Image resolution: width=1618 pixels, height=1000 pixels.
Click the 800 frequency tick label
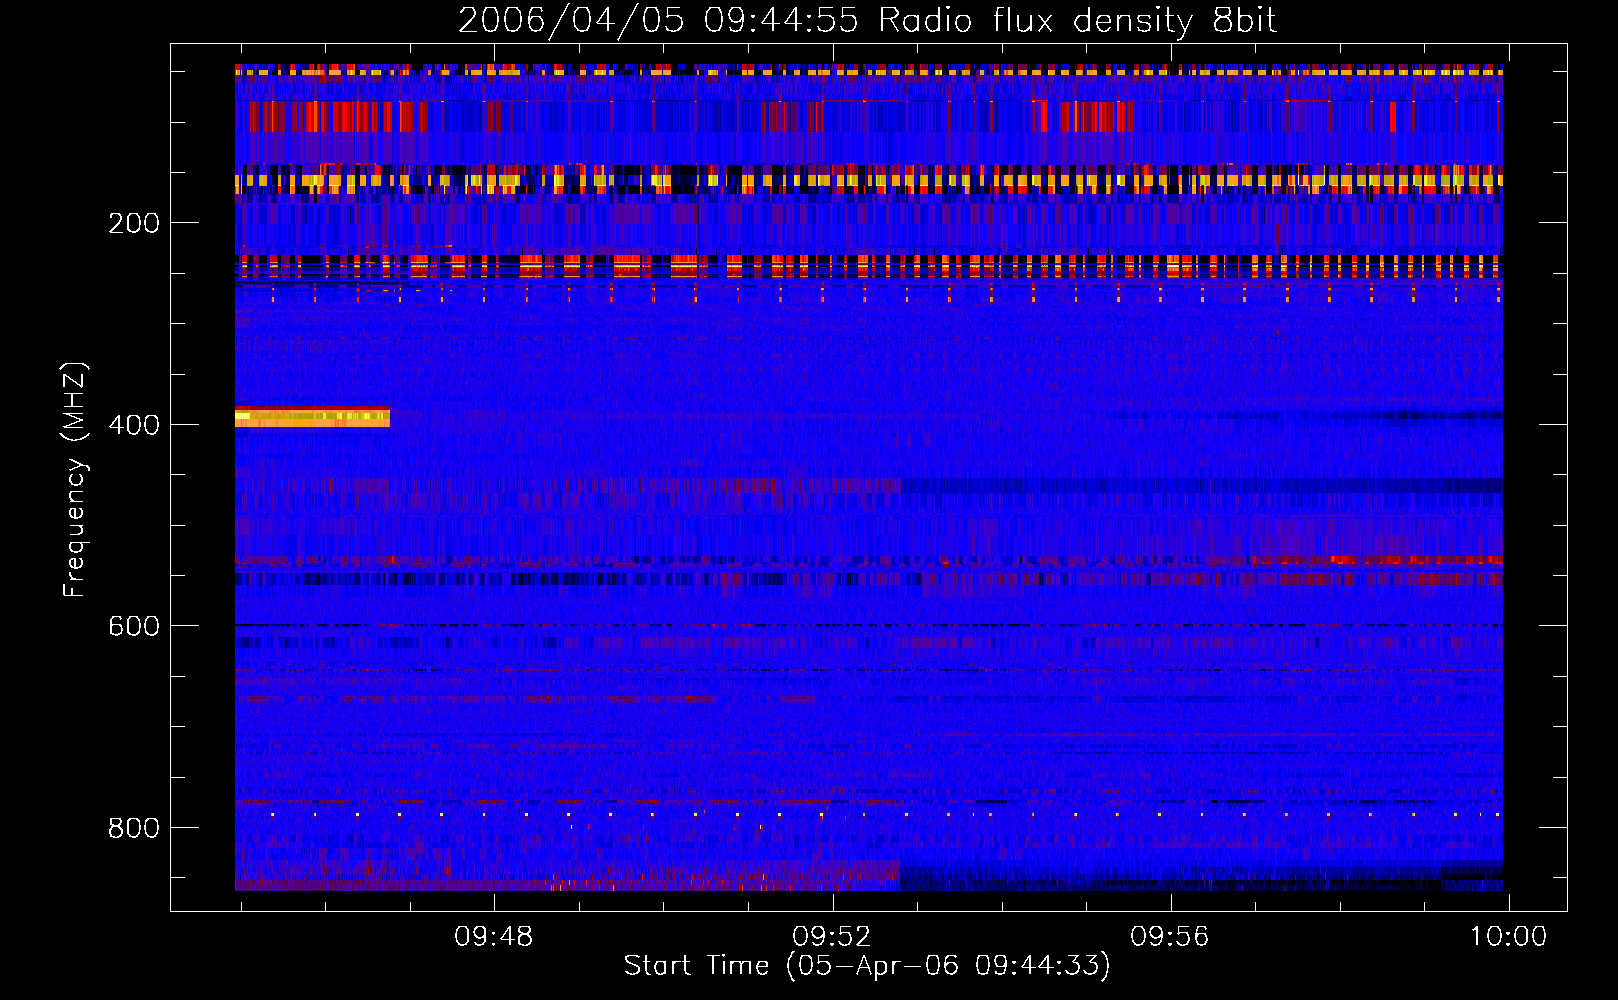click(134, 828)
